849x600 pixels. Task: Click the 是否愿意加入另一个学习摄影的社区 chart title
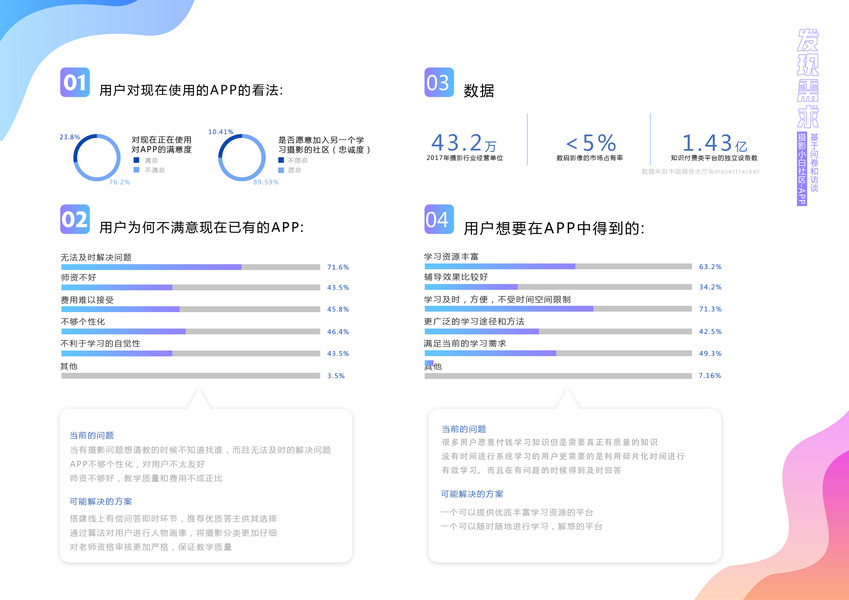click(324, 145)
